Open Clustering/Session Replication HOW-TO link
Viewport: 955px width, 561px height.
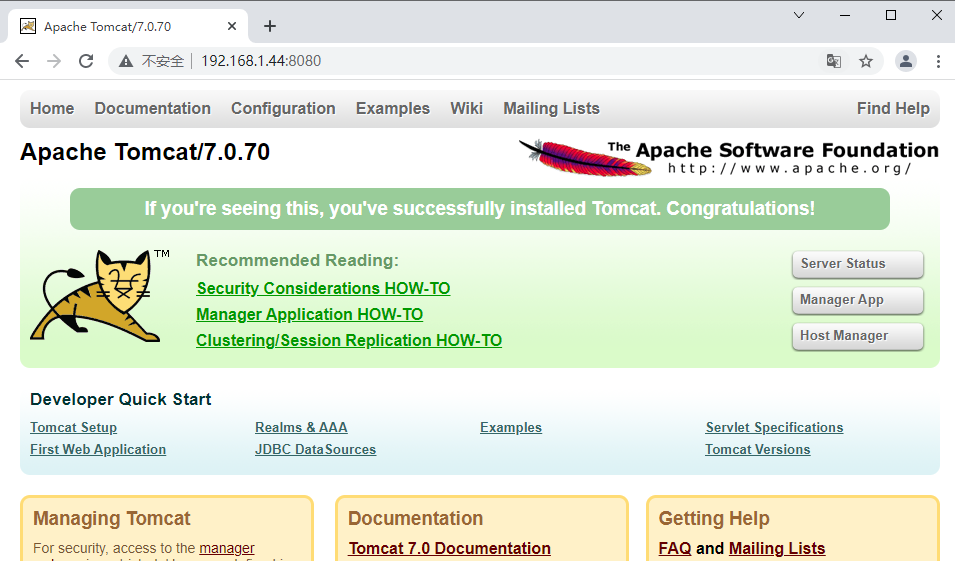349,340
